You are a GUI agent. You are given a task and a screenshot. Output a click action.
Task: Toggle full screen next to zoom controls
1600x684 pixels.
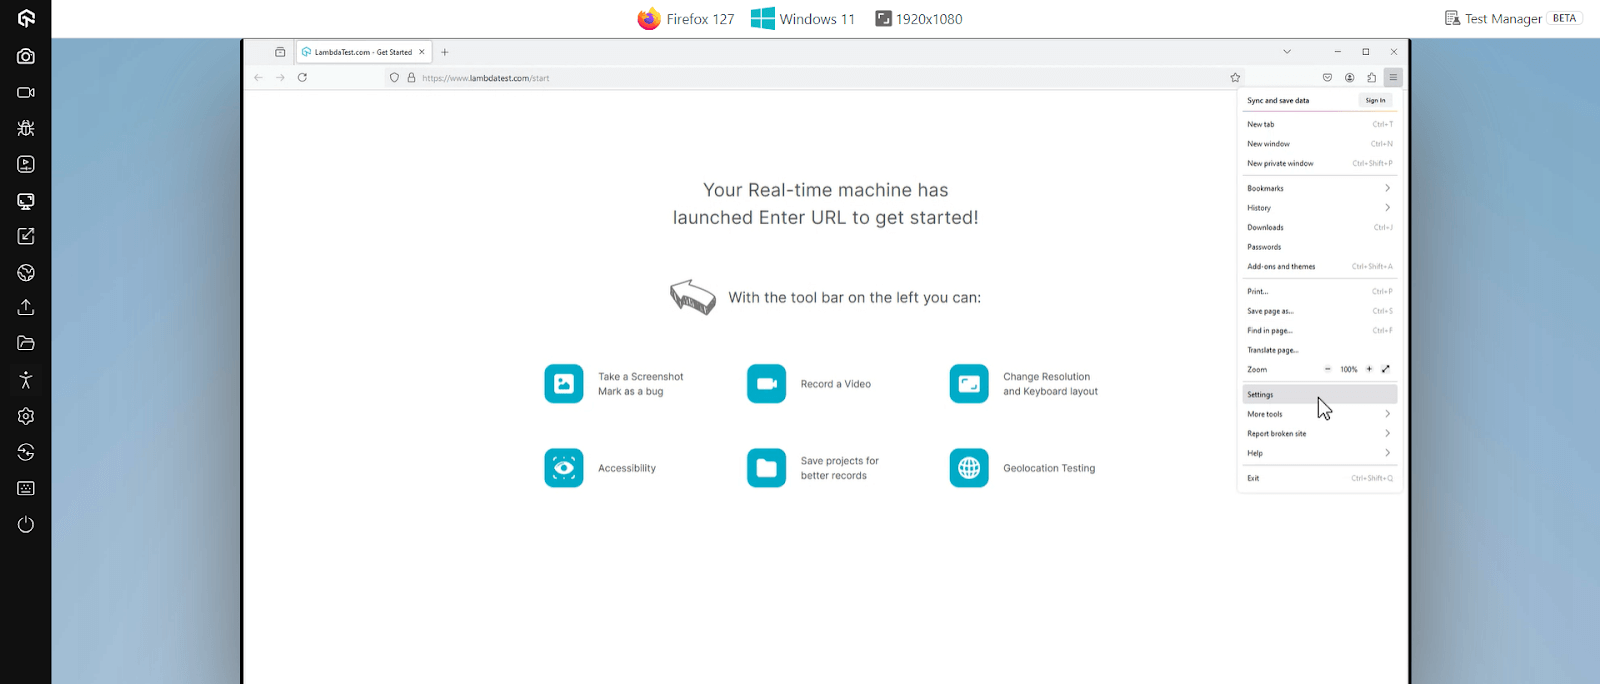tap(1386, 369)
